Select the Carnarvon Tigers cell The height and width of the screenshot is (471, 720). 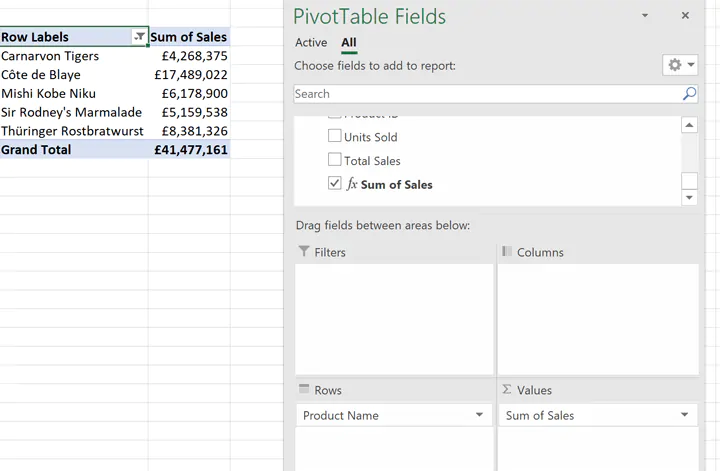74,56
